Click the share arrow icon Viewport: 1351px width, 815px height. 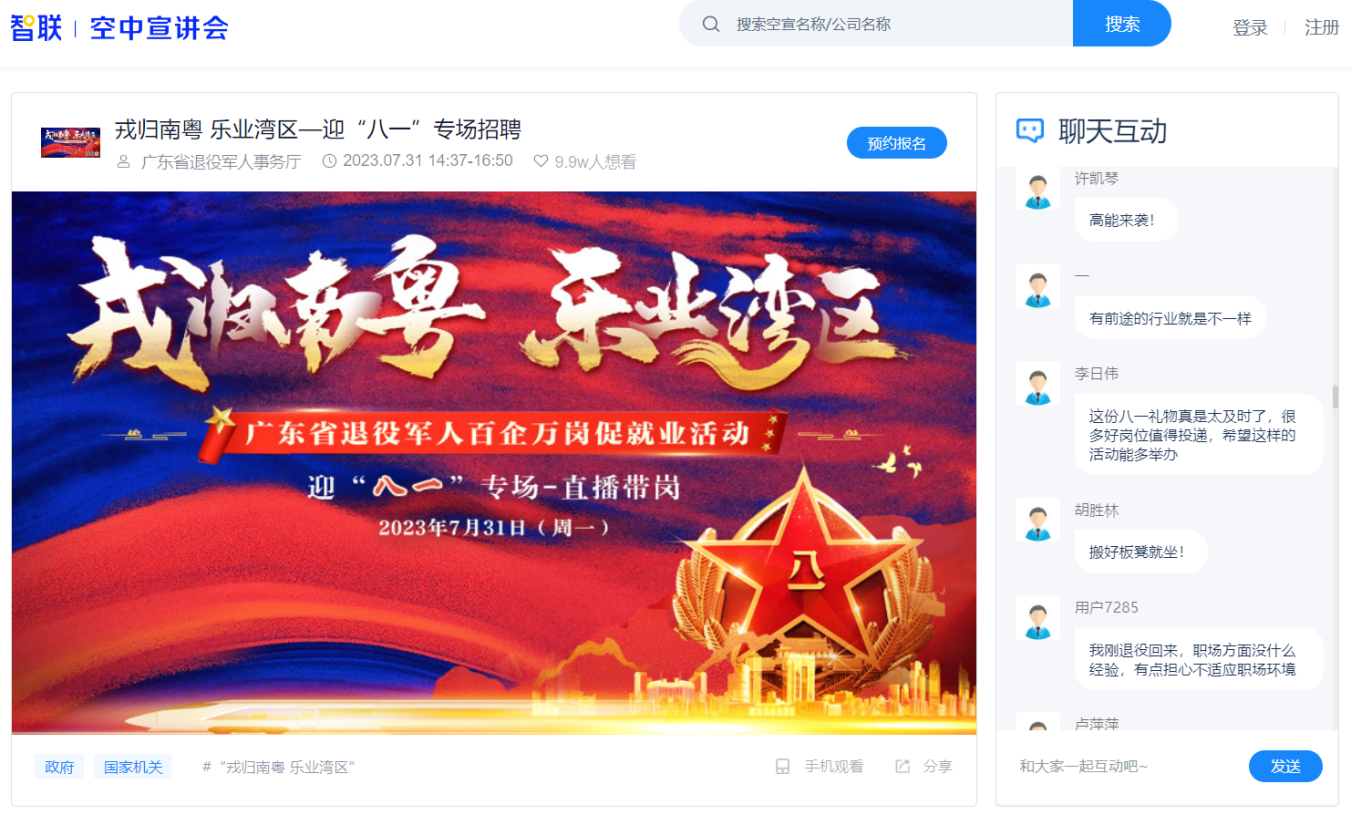(x=902, y=767)
